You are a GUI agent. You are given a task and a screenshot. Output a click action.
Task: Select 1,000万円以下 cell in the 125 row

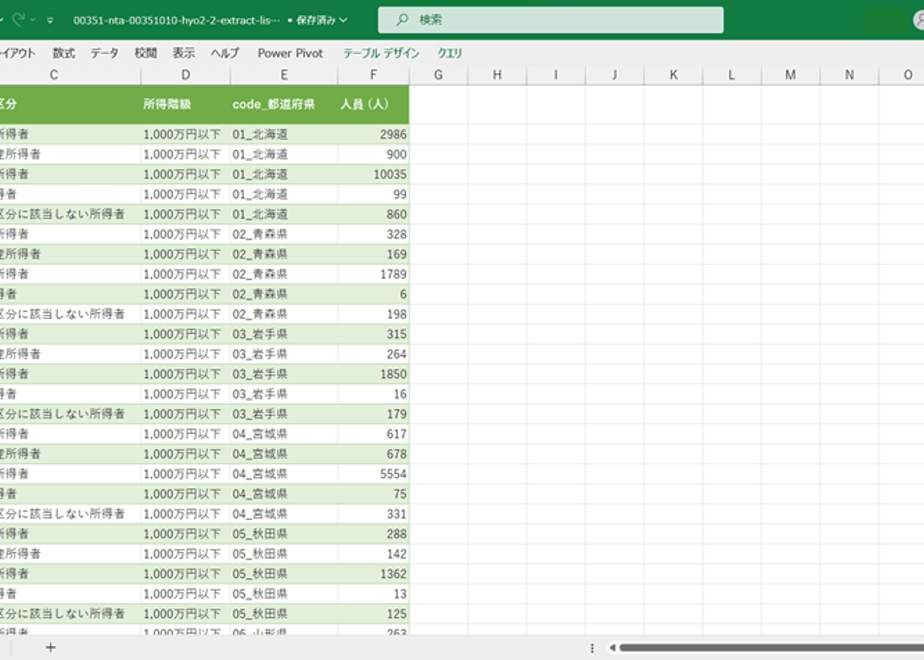186,614
